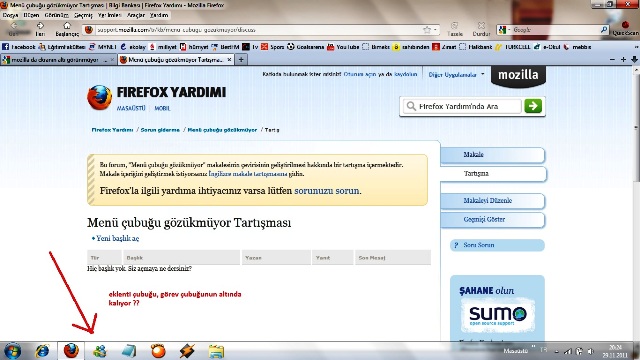Open the bookmark star dropdown arrow

pyautogui.click(x=435, y=30)
